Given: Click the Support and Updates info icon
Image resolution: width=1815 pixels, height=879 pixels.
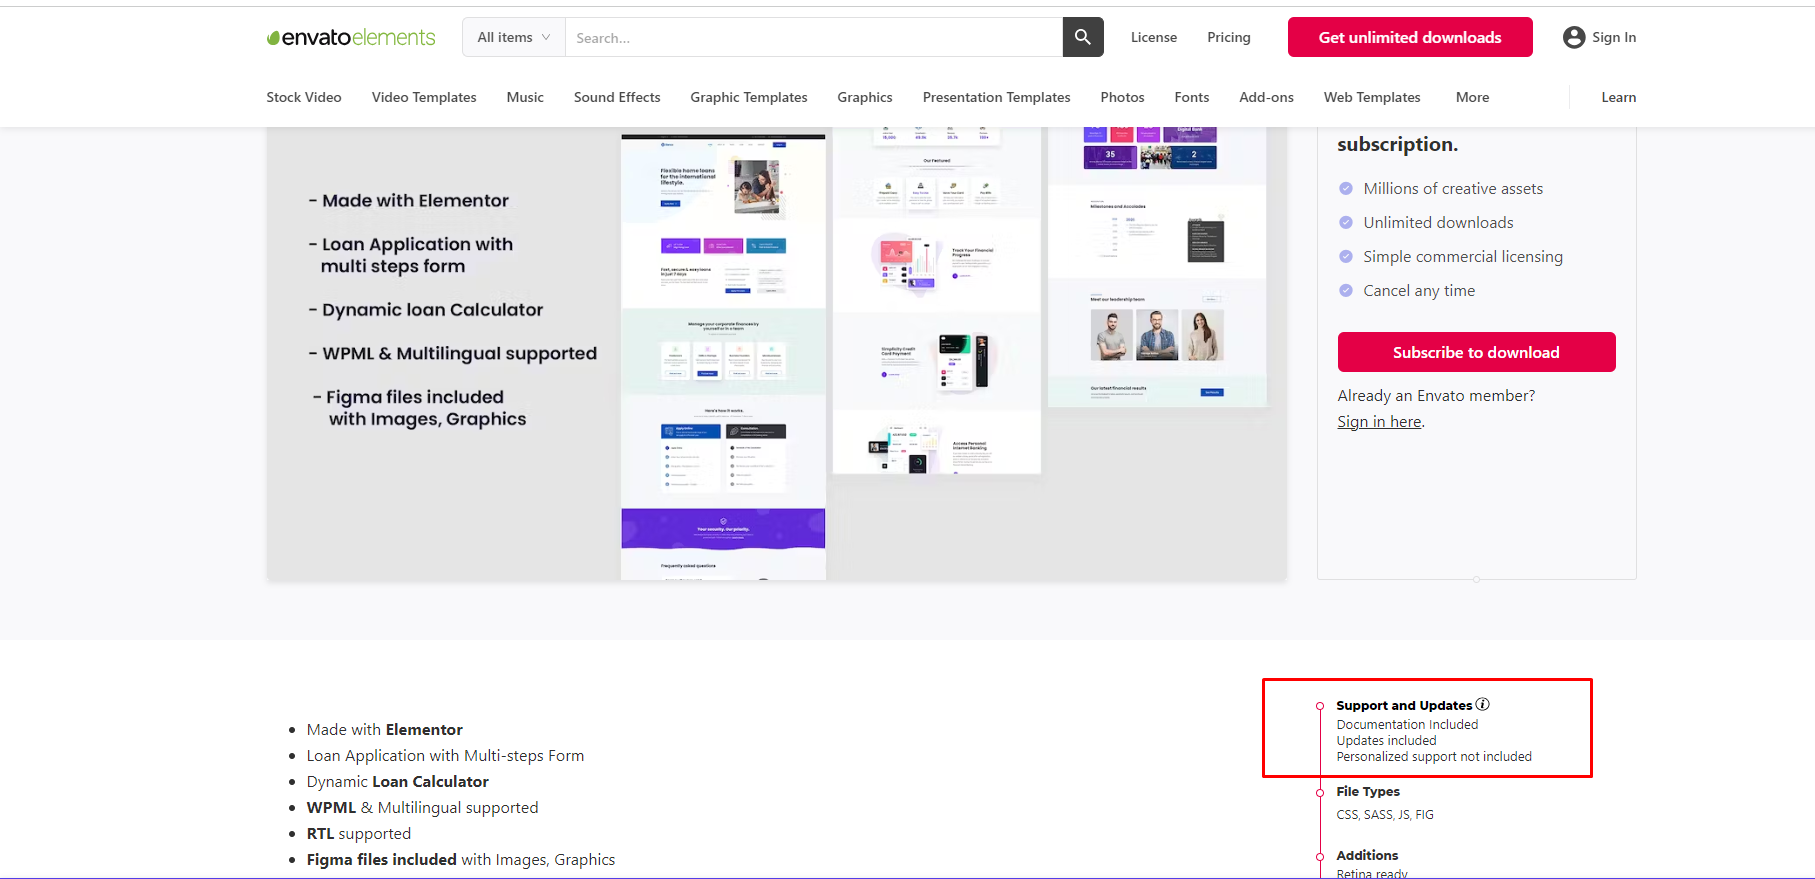Looking at the screenshot, I should (x=1483, y=704).
